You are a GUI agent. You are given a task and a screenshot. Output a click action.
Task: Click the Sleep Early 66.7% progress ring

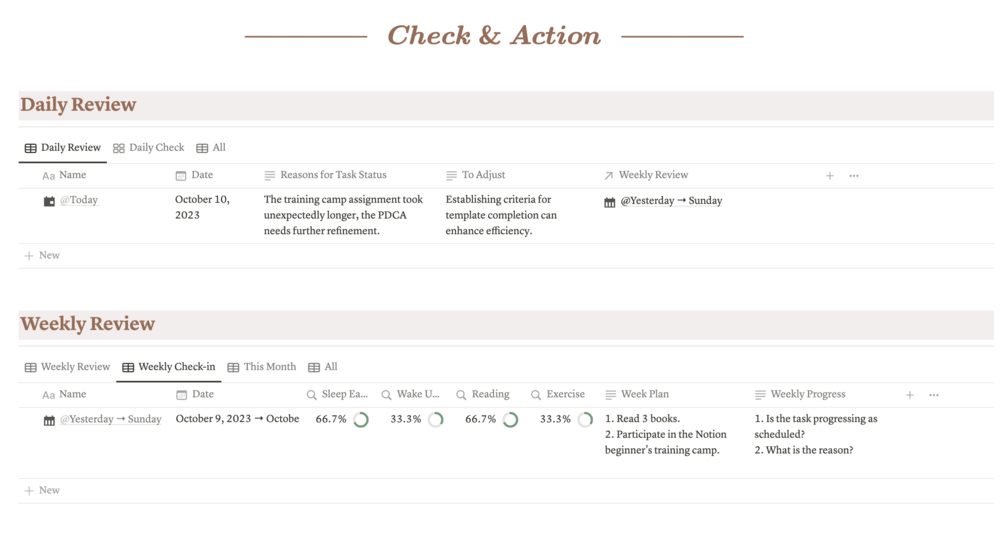[361, 420]
